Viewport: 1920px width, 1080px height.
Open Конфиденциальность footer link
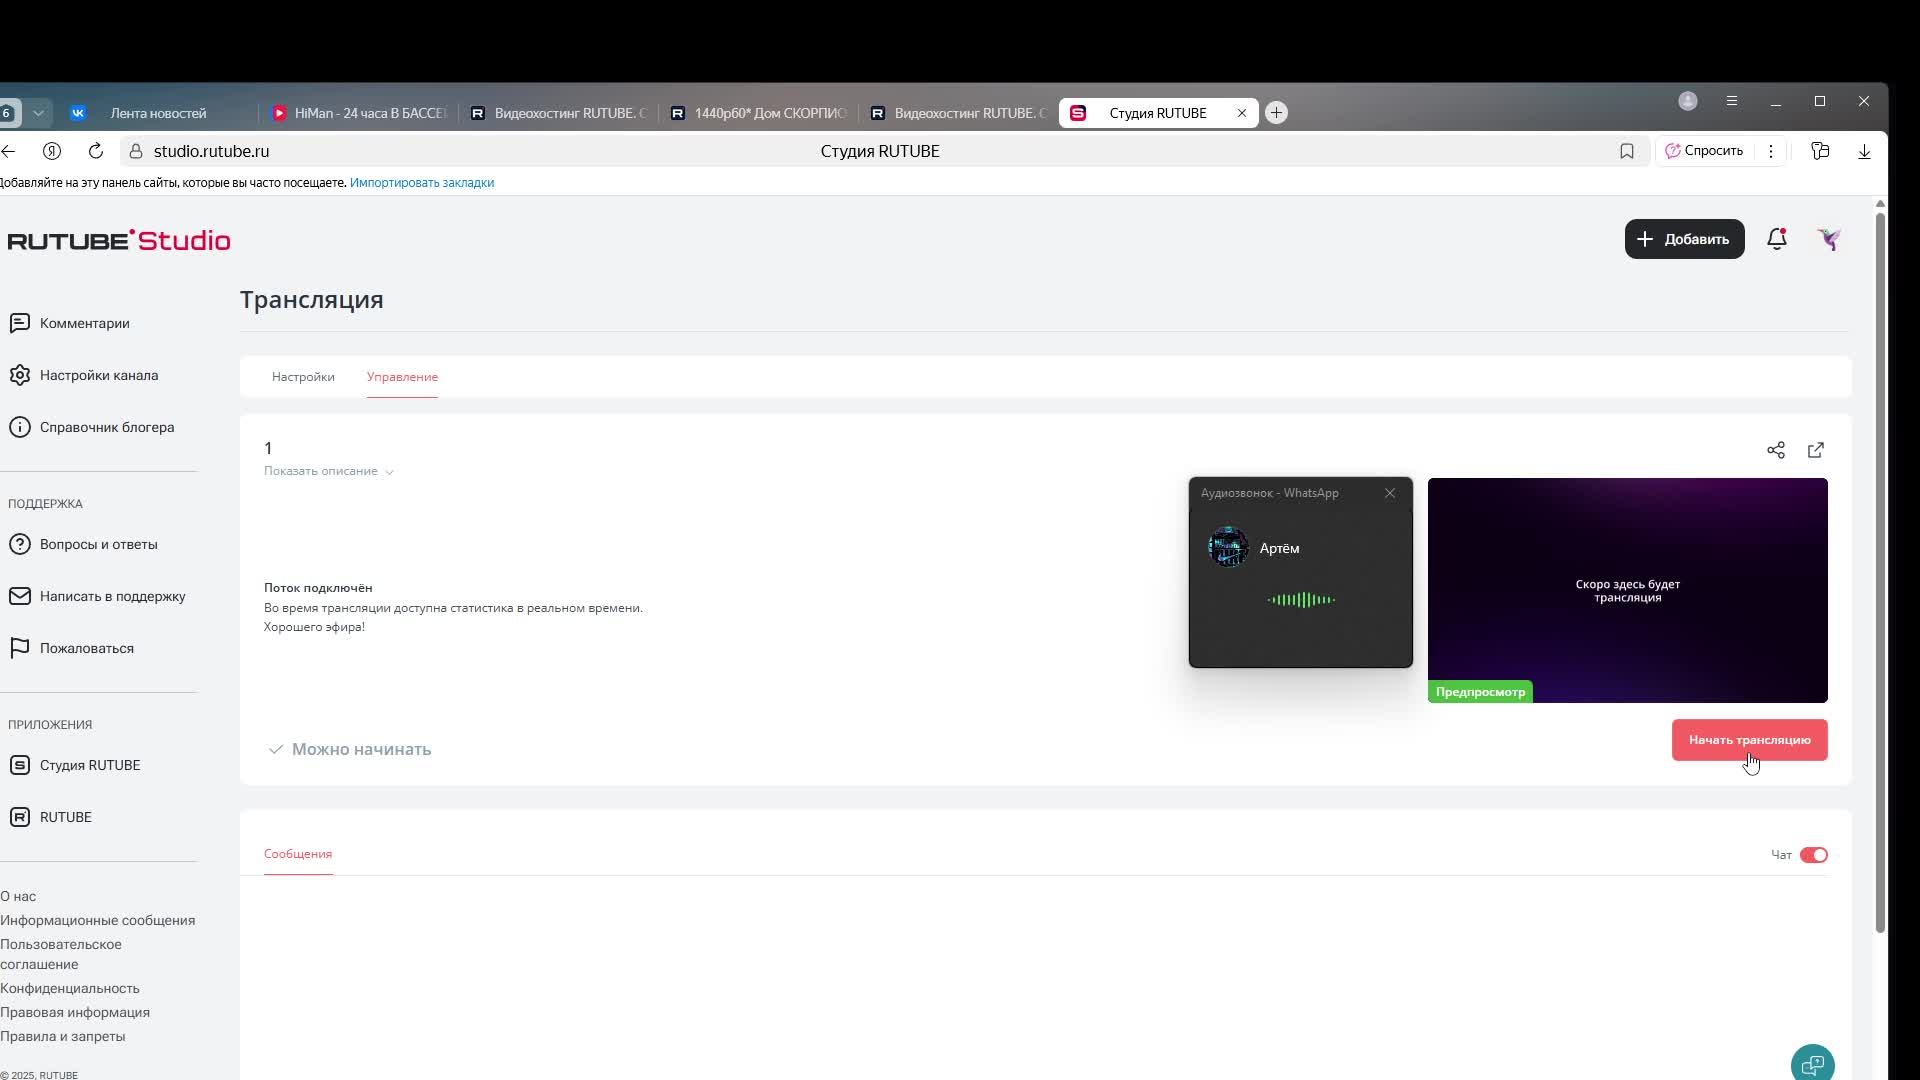70,988
